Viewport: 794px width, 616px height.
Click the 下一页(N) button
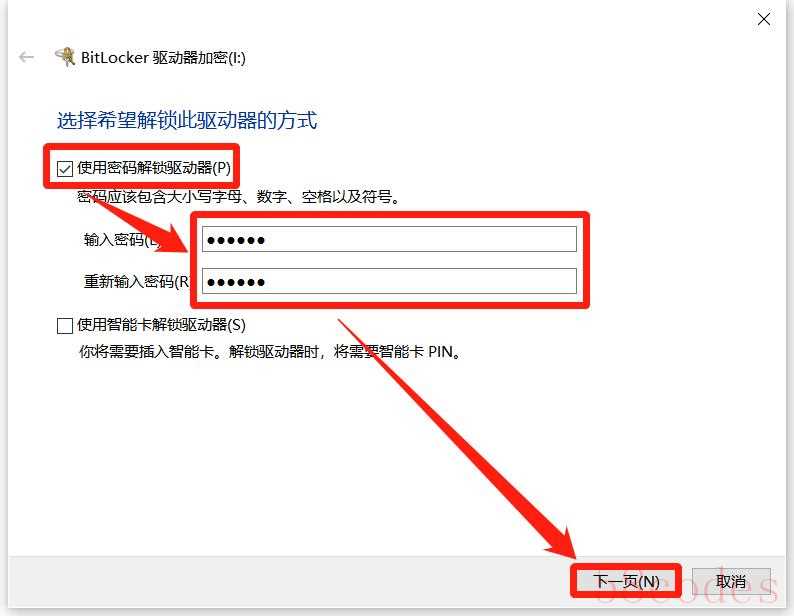pos(626,581)
